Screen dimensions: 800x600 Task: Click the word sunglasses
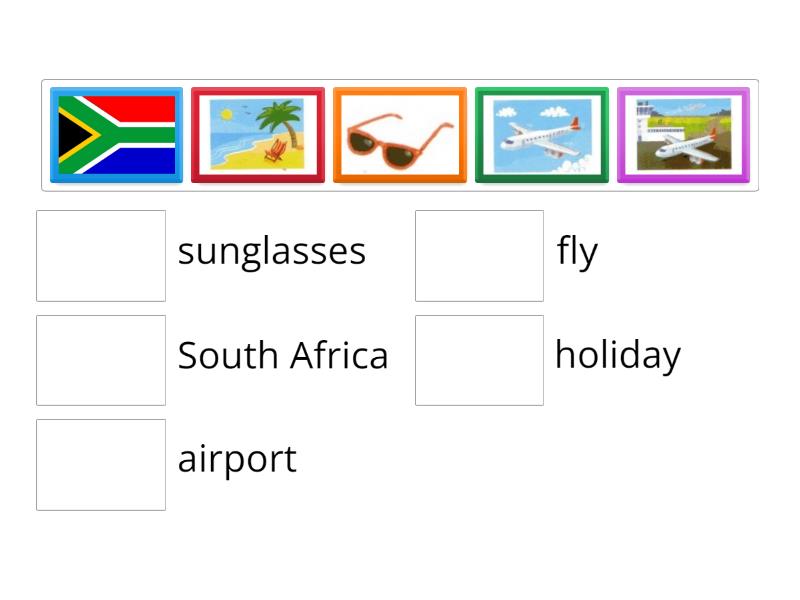click(271, 253)
